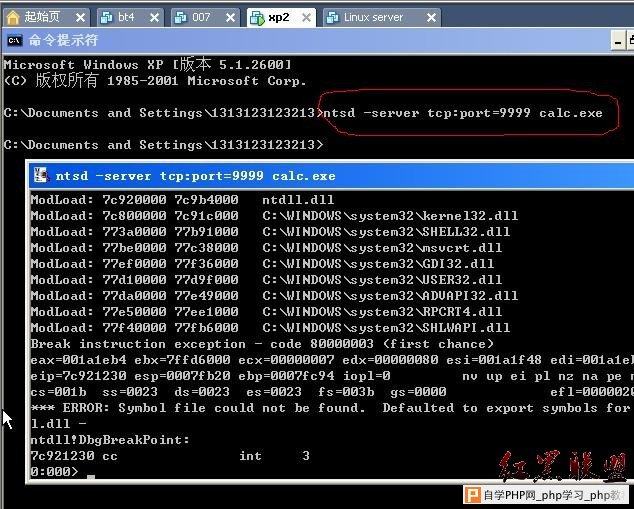634x509 pixels.
Task: Click the eip=7c921230 register line
Action: tap(332, 376)
